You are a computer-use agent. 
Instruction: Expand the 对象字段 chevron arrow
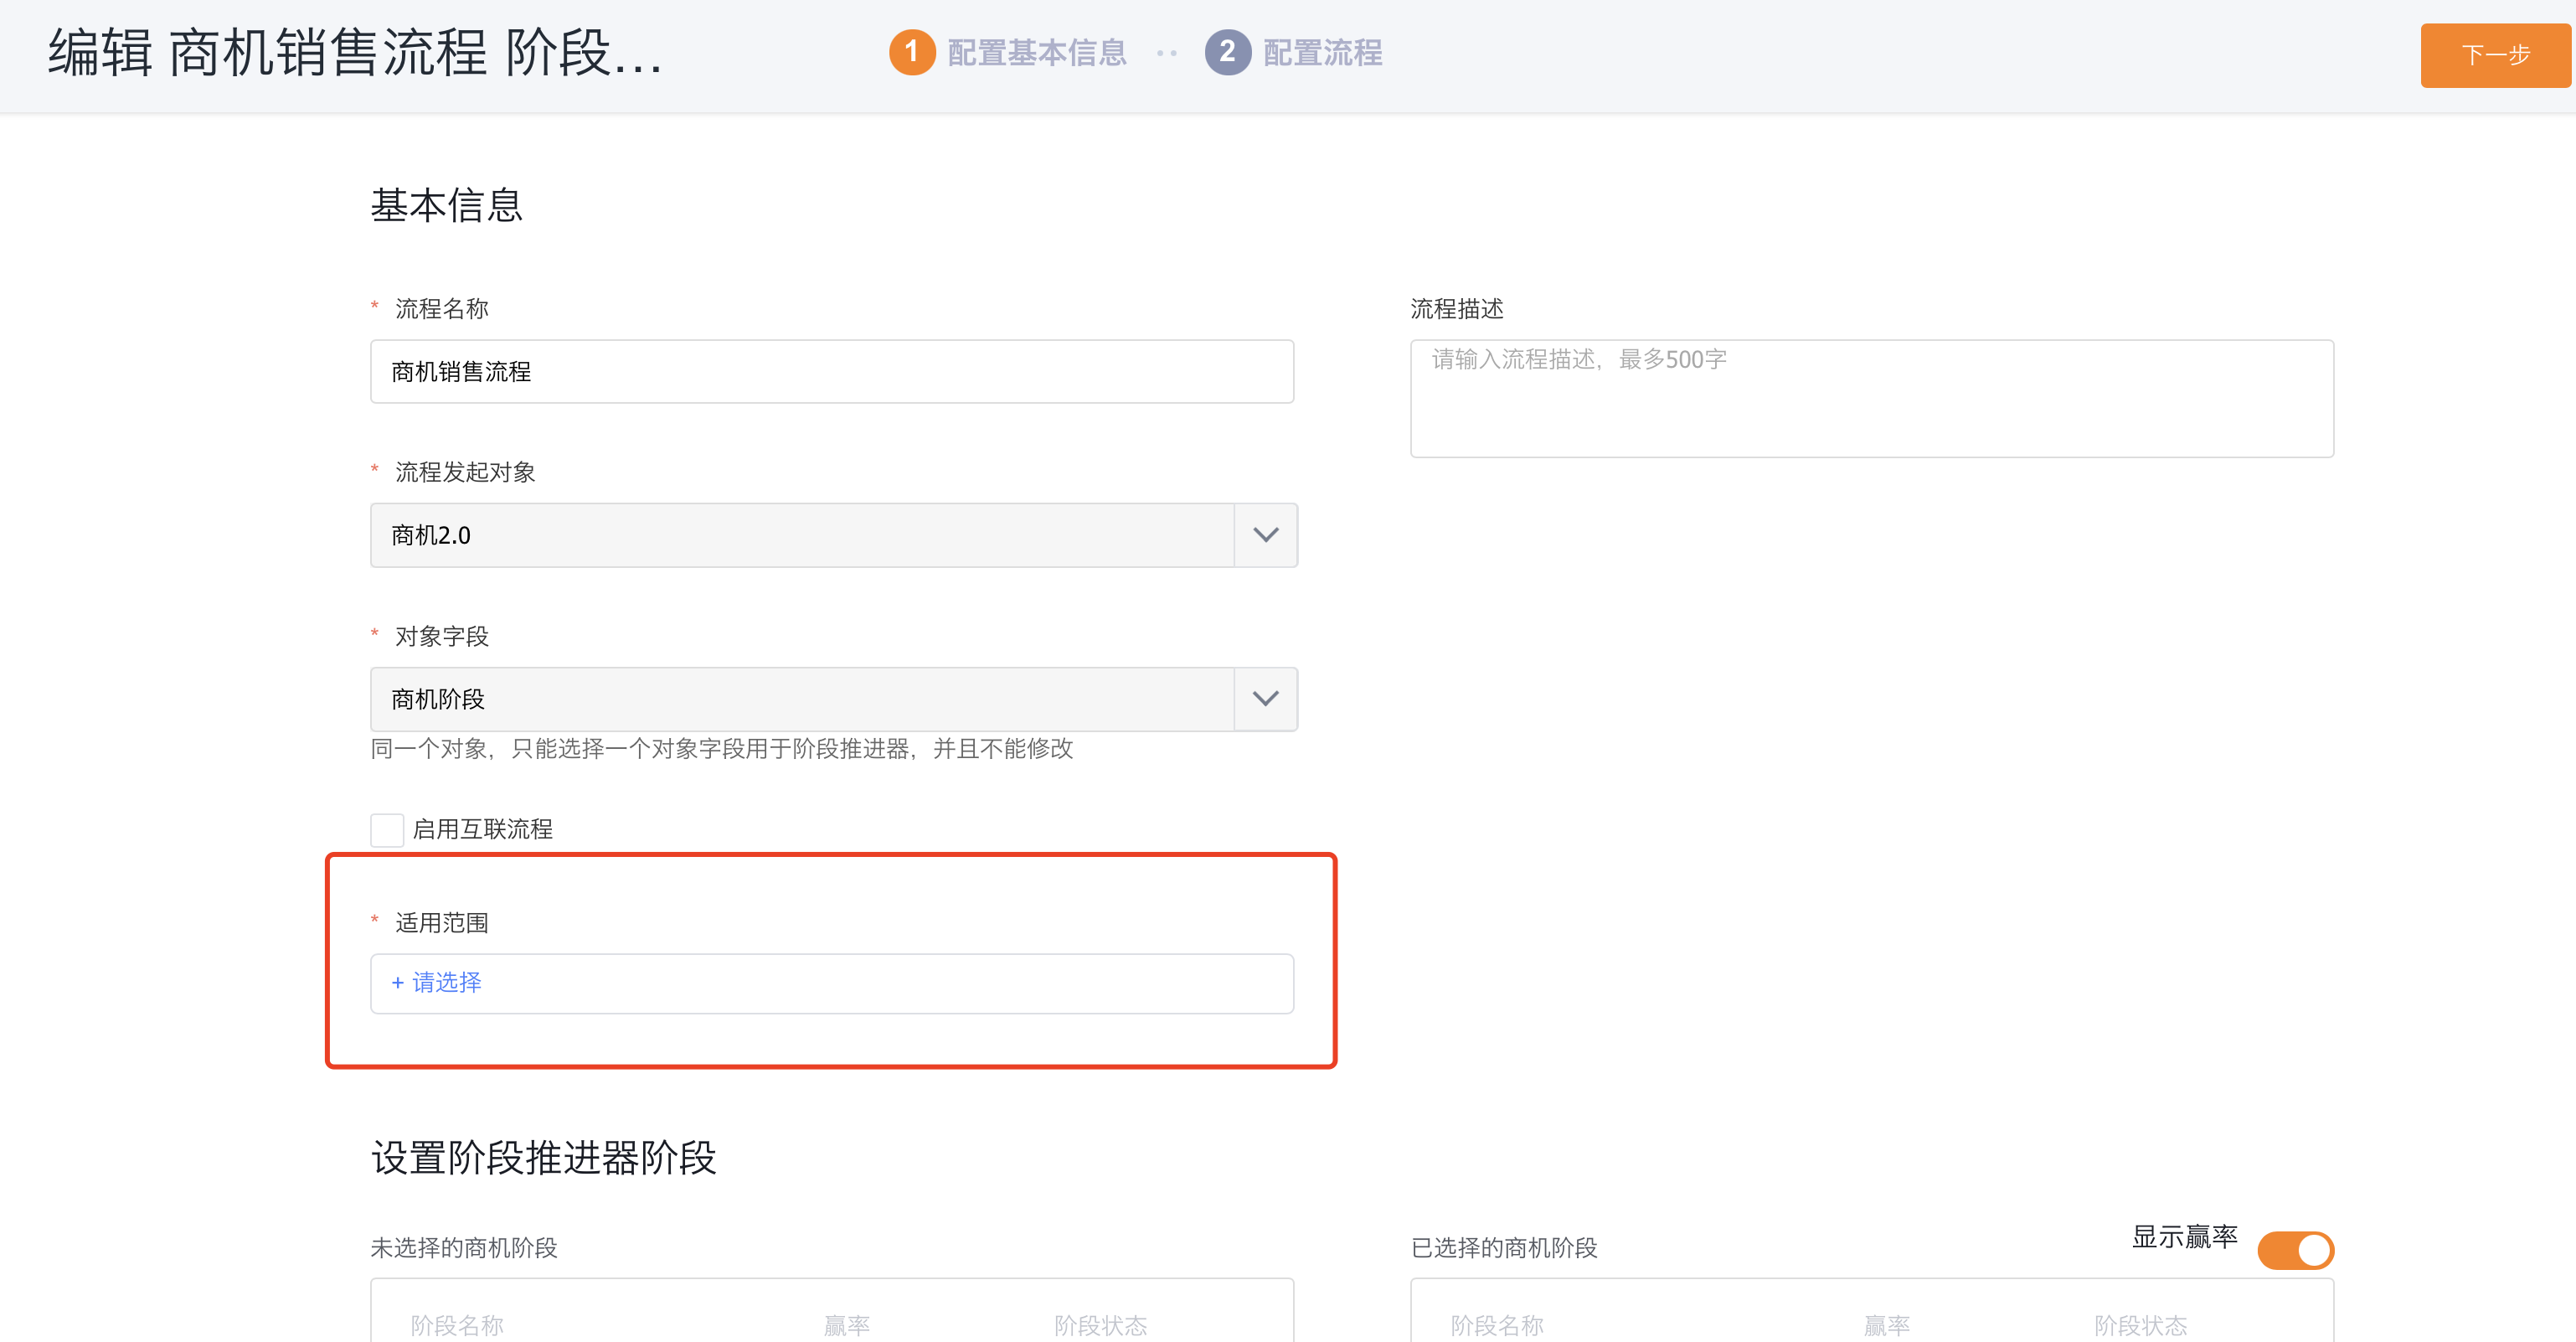[x=1266, y=699]
